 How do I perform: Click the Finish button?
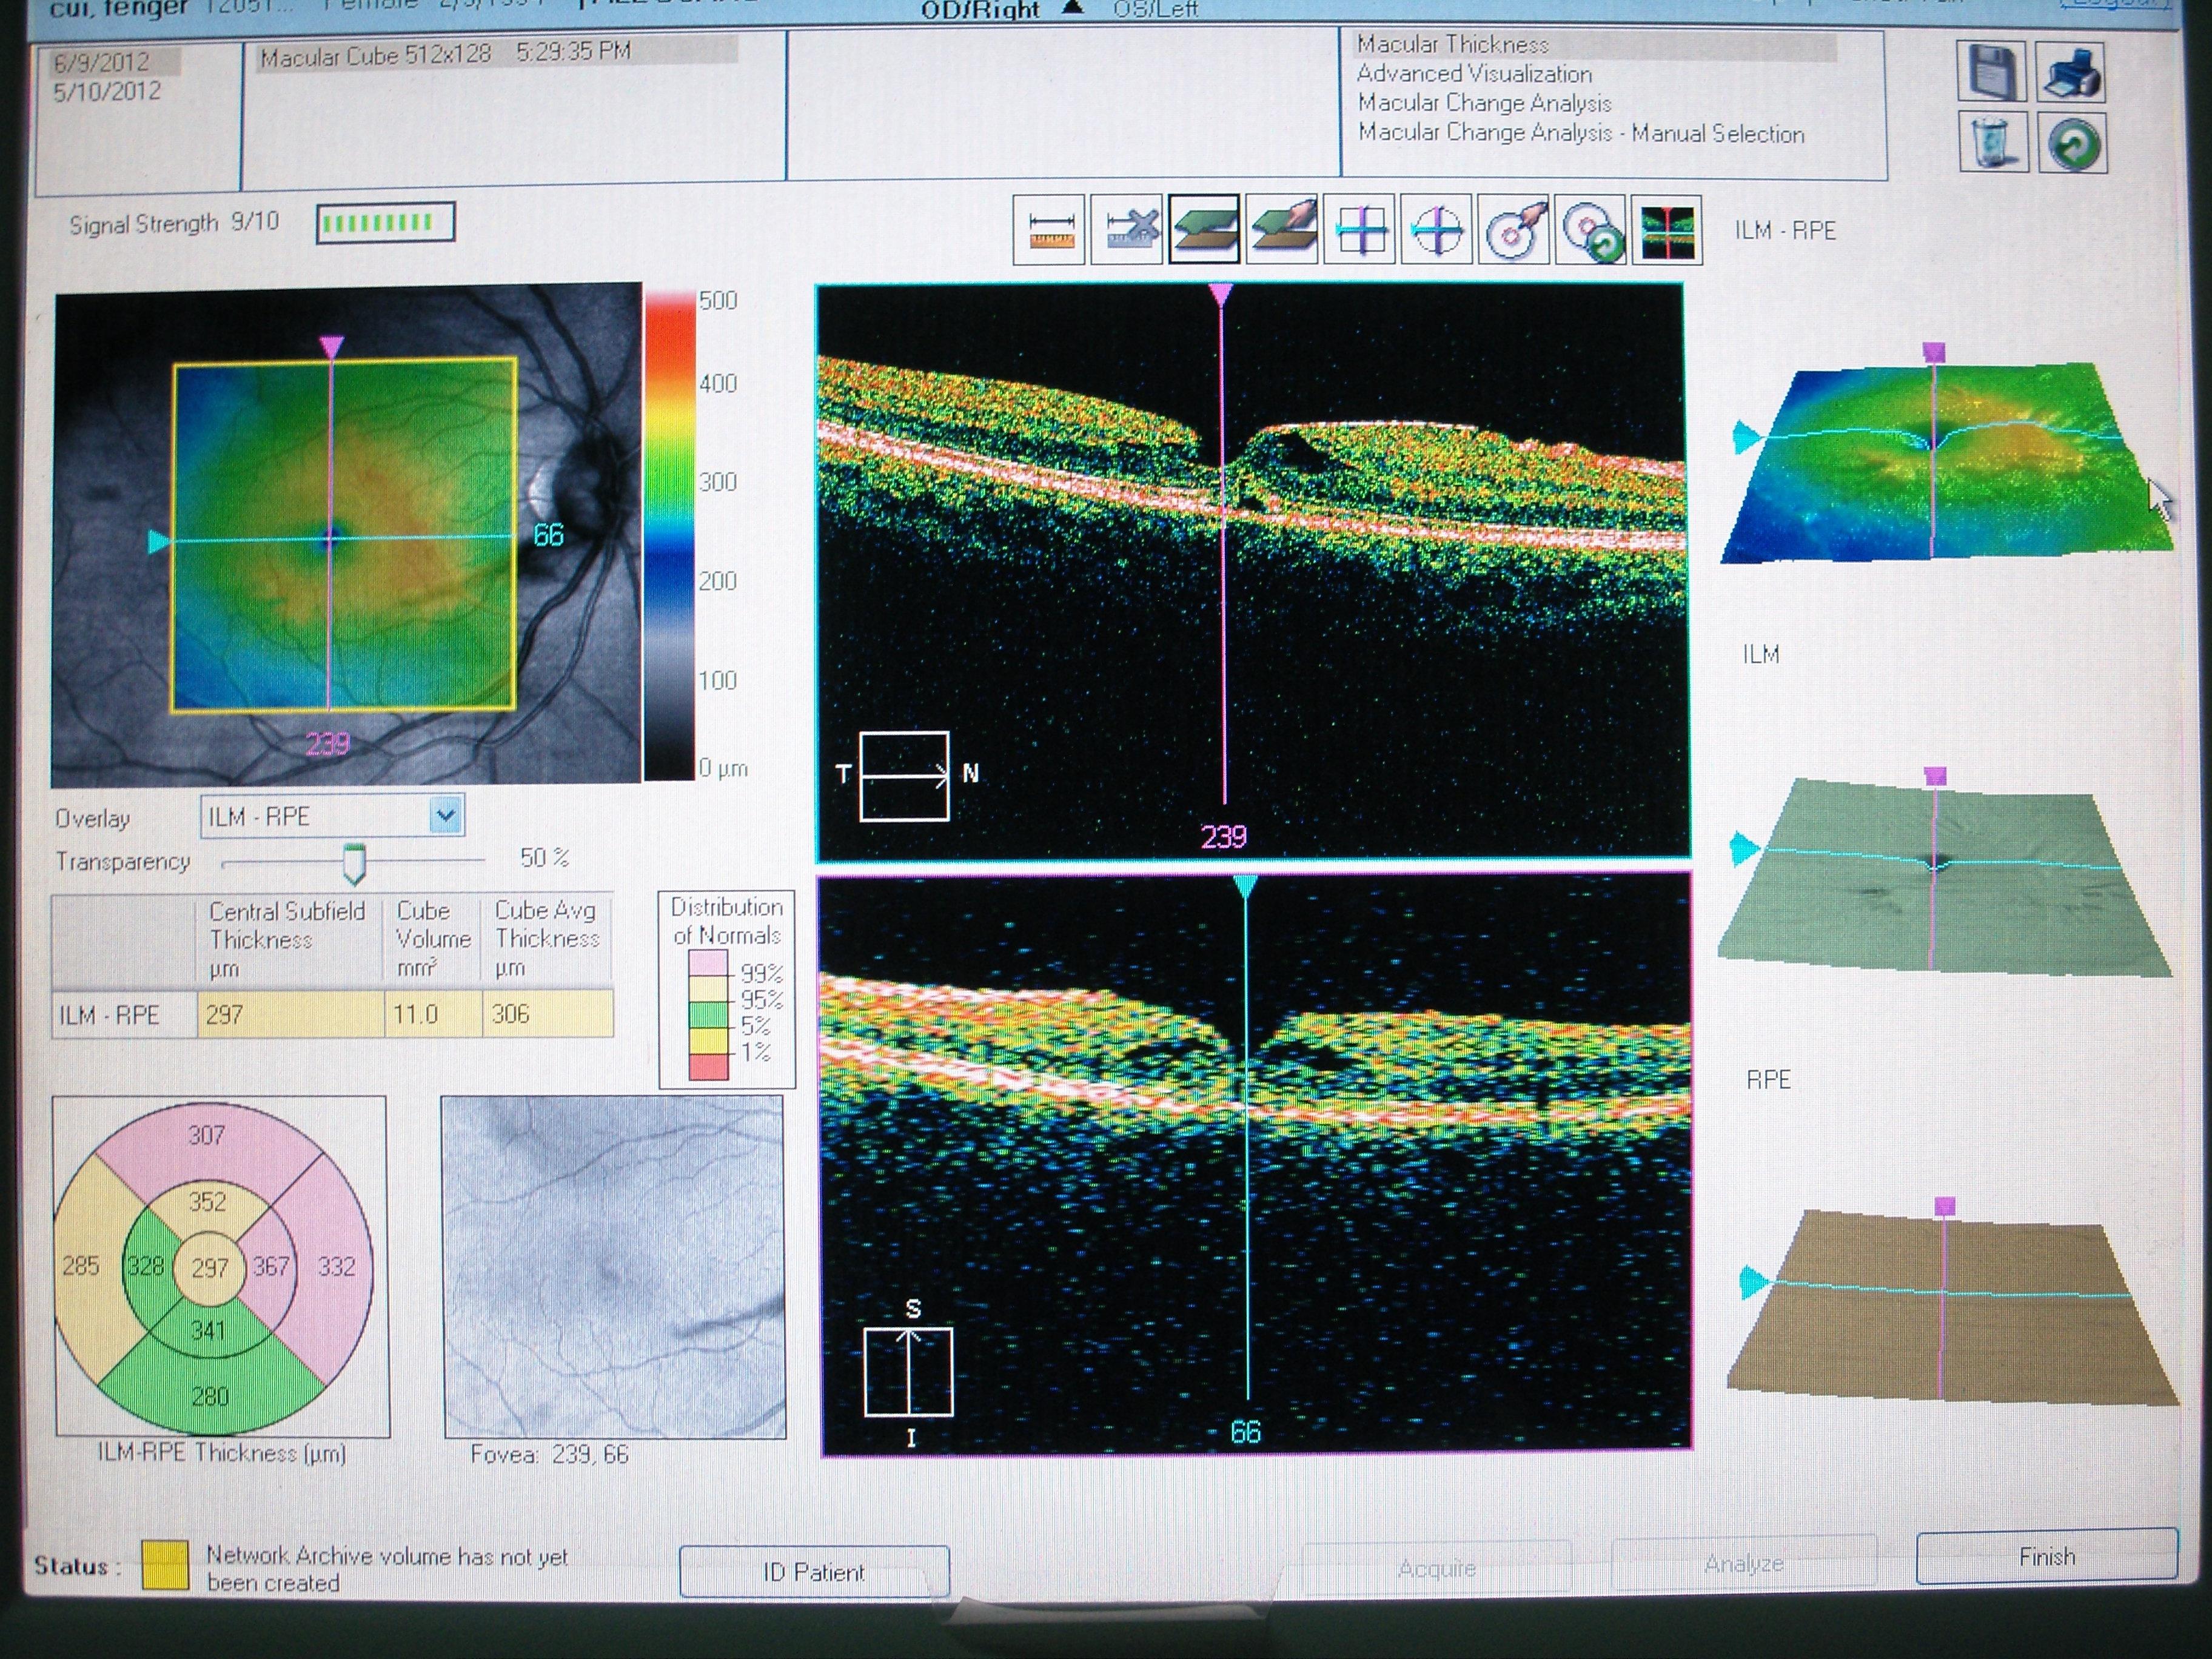click(2047, 1556)
